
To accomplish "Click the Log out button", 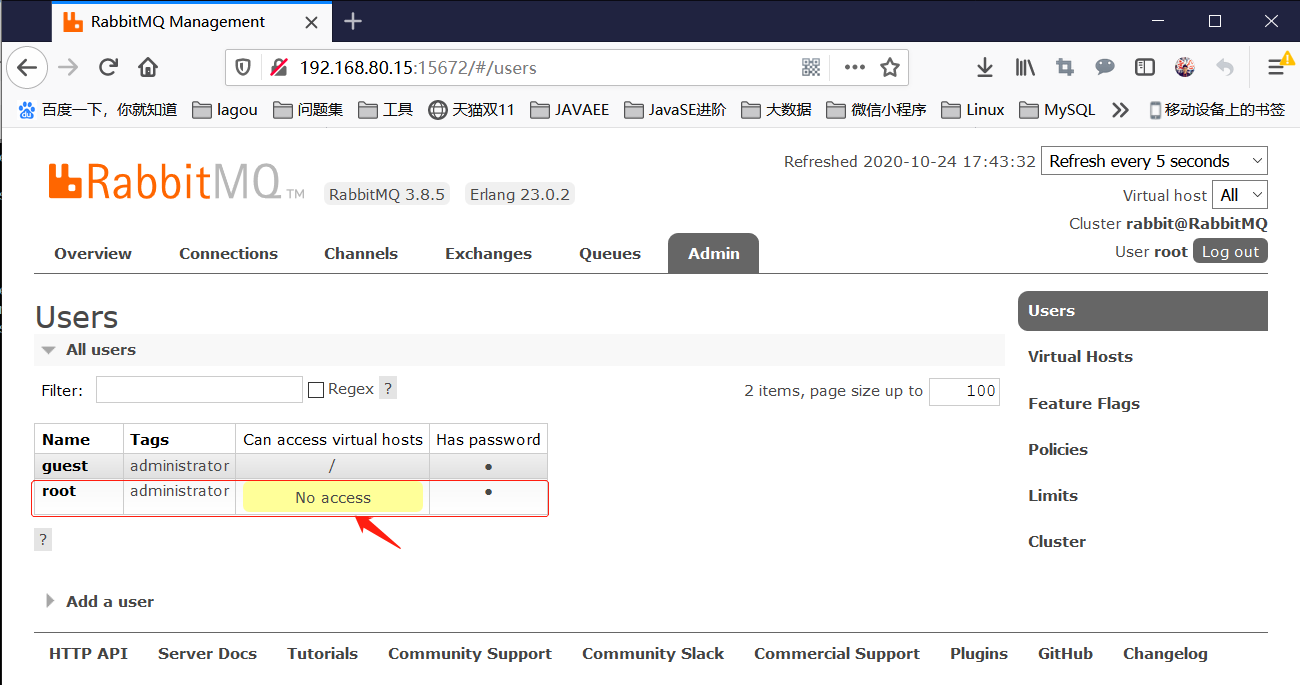I will click(x=1229, y=251).
